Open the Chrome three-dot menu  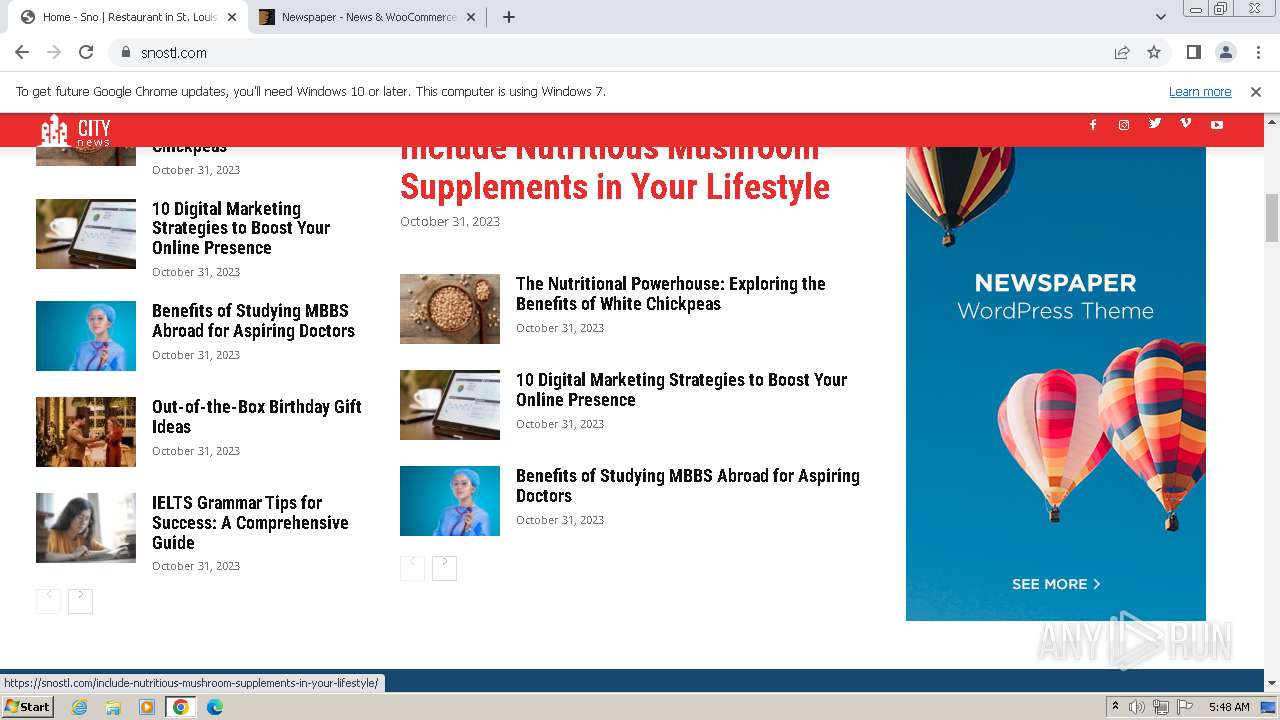point(1257,52)
